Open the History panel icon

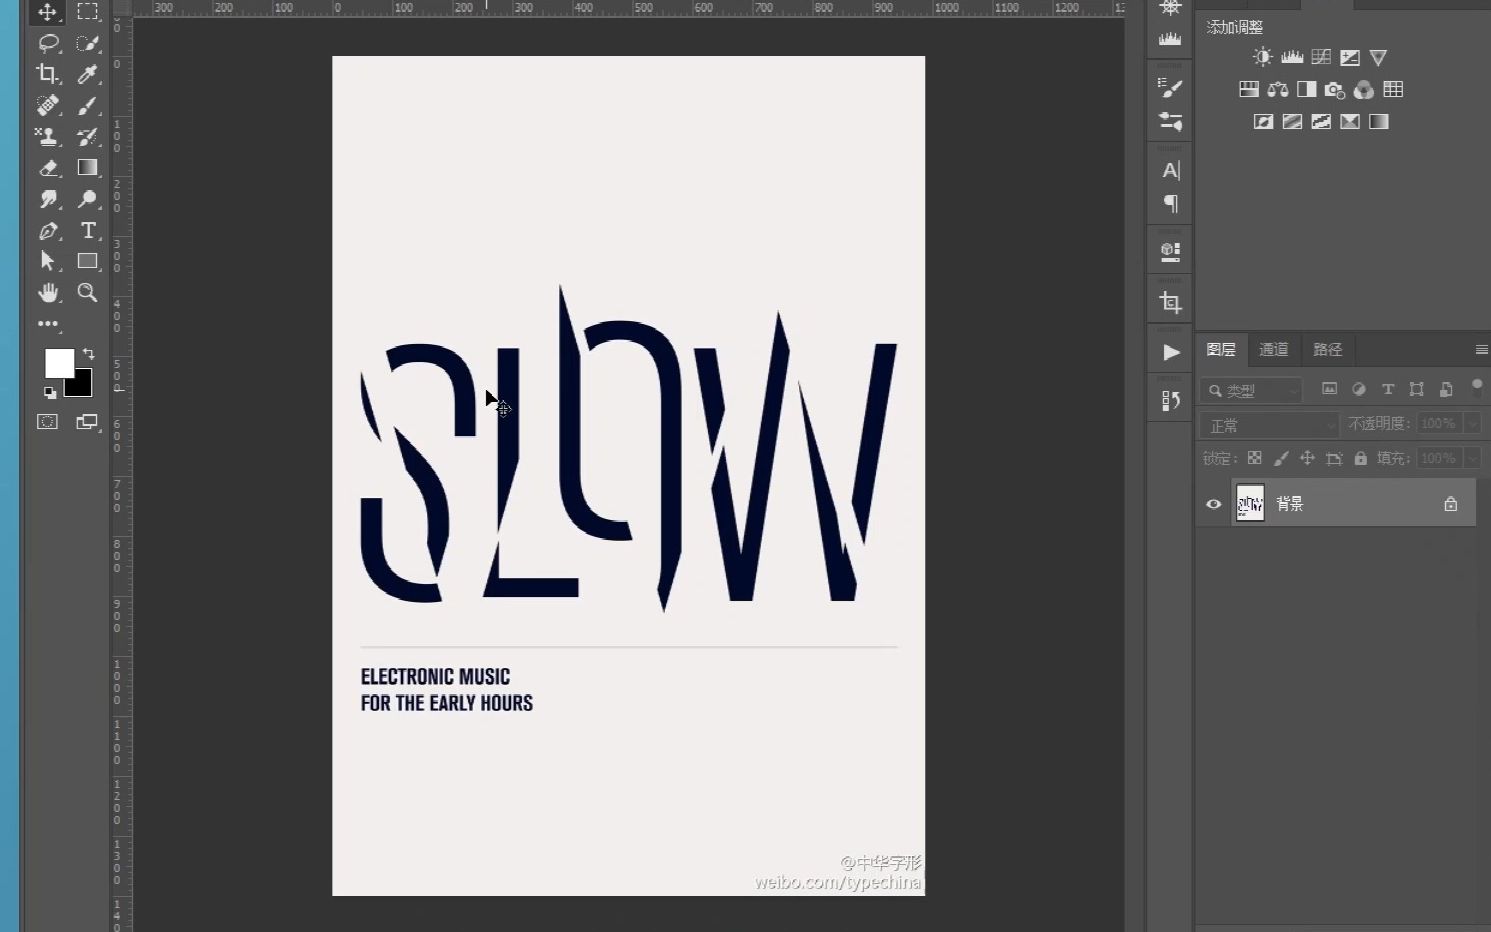pos(1170,401)
